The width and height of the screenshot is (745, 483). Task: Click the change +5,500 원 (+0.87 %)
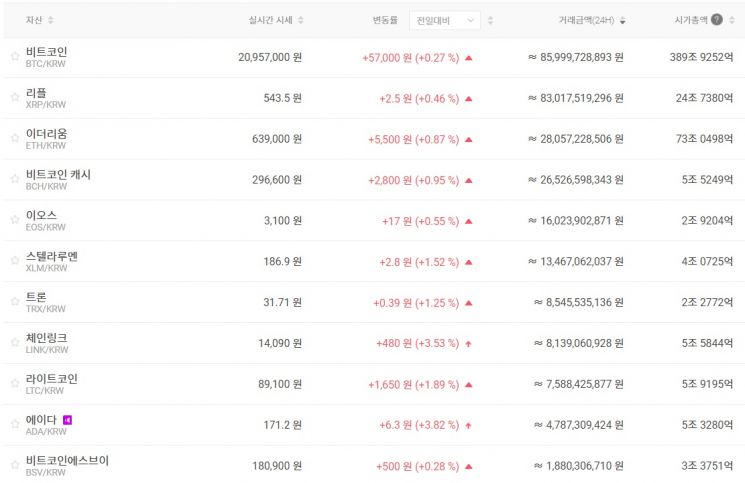pos(414,140)
